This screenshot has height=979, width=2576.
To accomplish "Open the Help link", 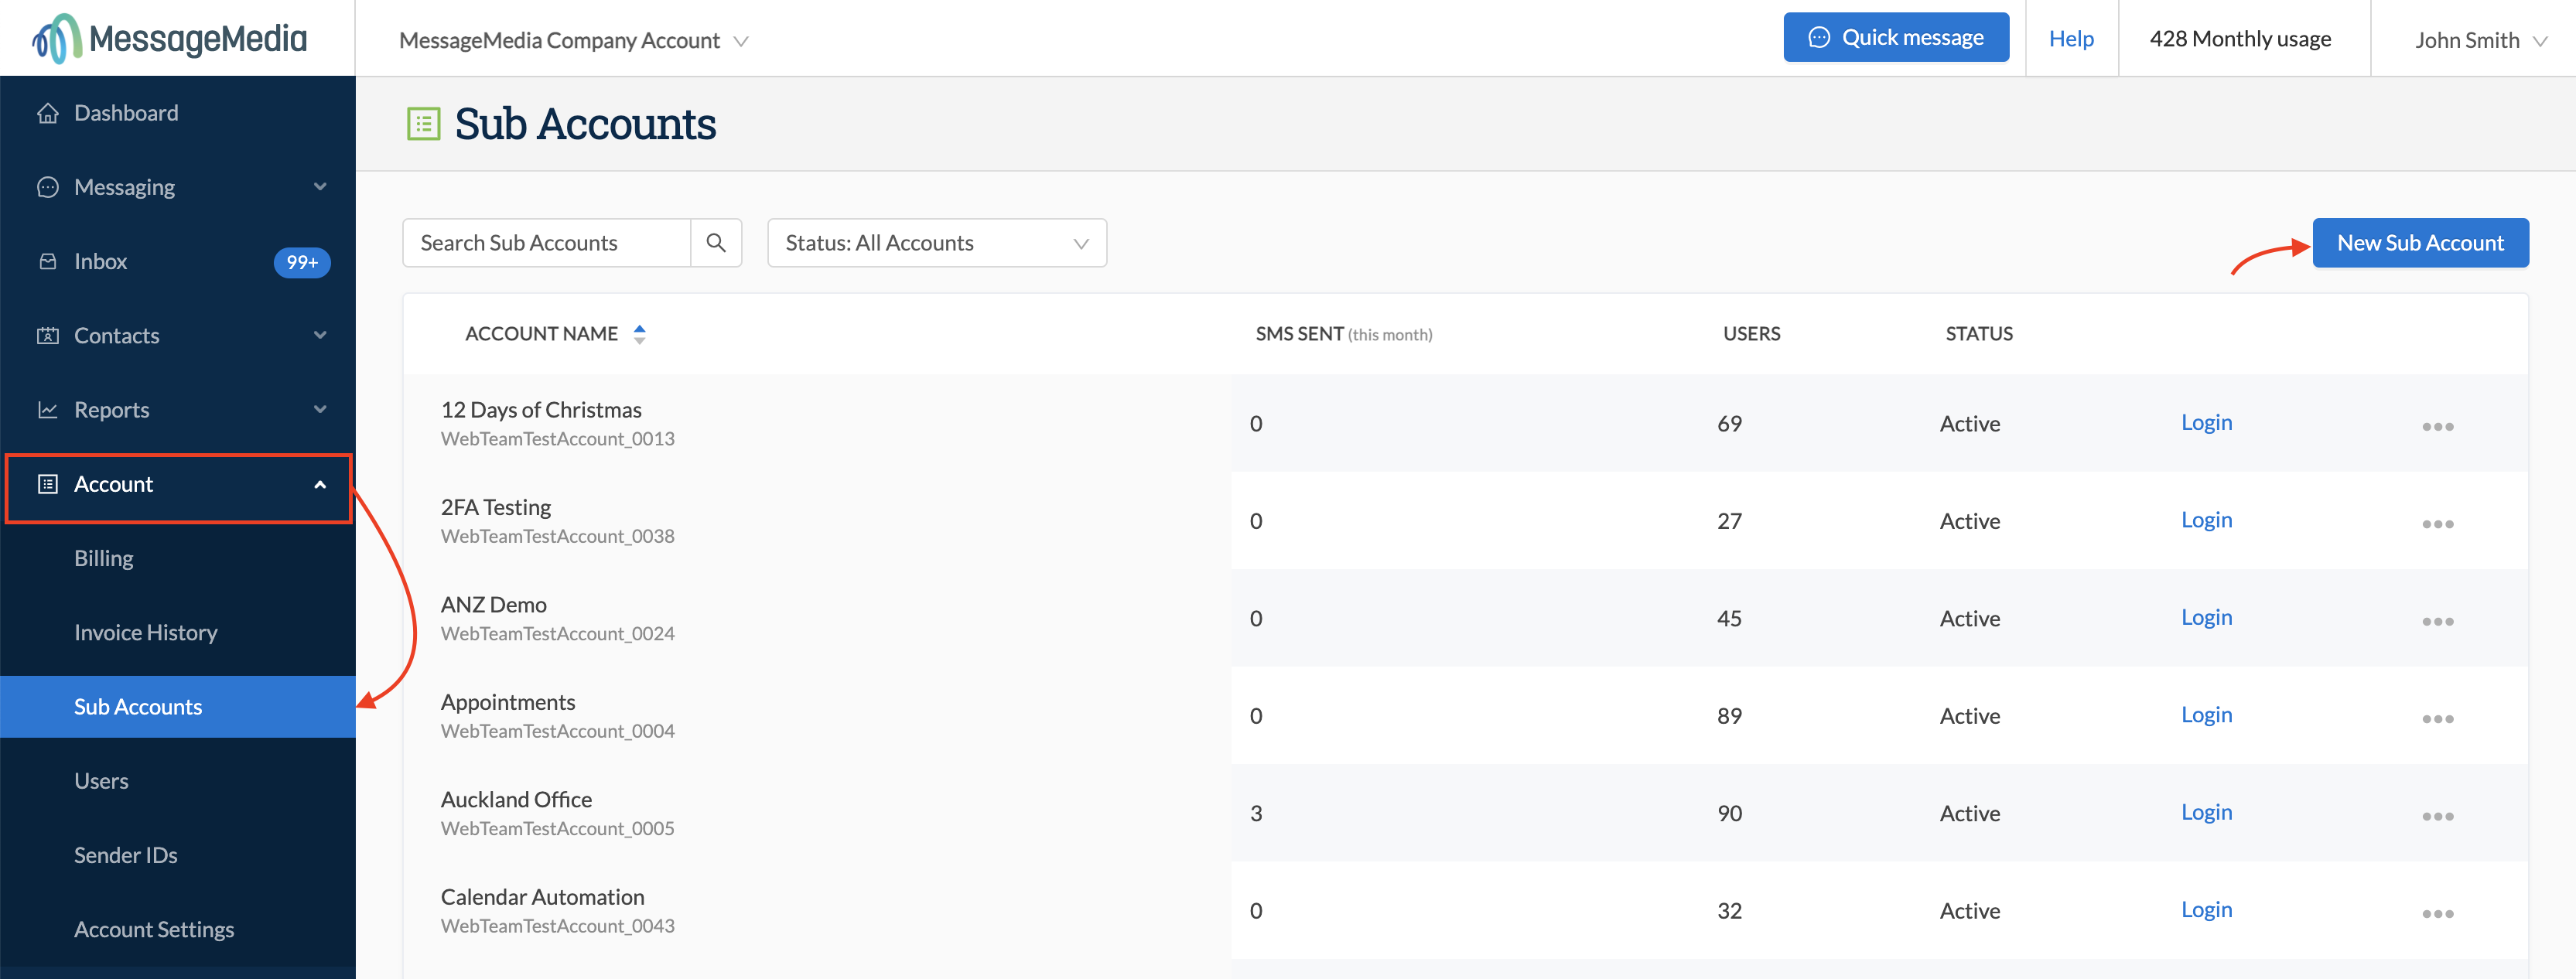I will click(x=2071, y=39).
